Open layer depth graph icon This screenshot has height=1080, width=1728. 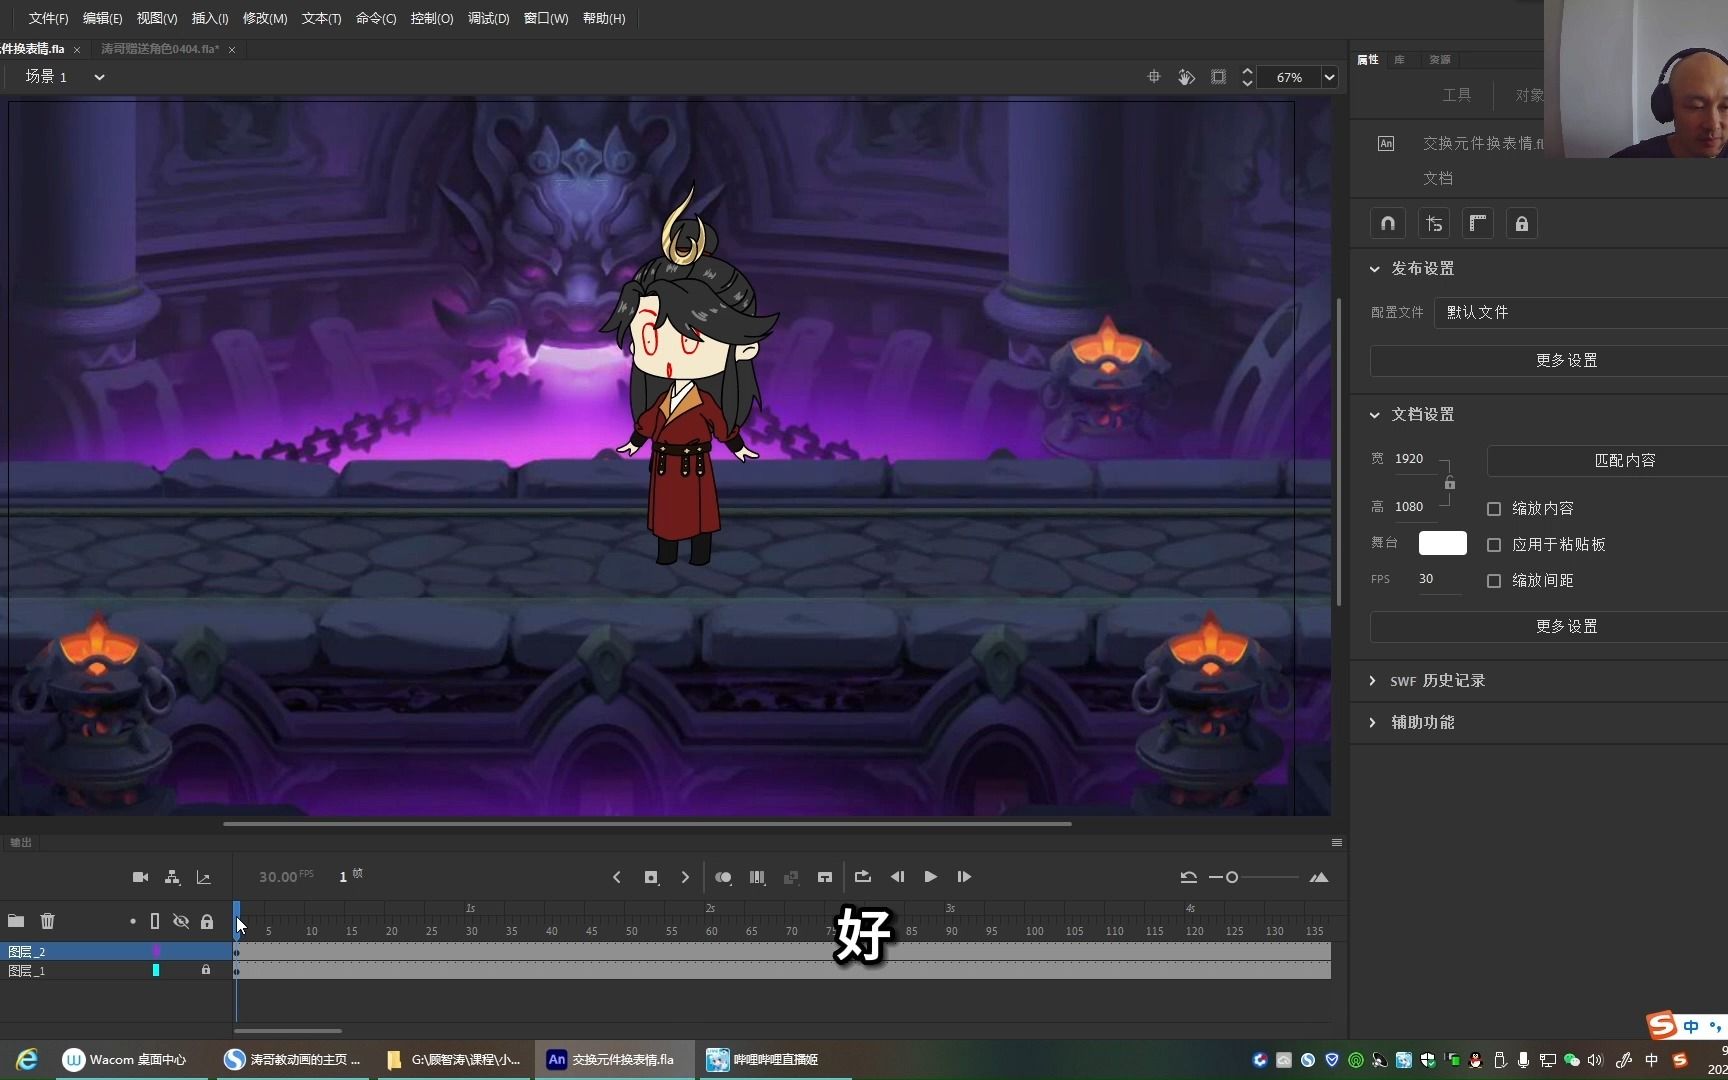point(204,877)
